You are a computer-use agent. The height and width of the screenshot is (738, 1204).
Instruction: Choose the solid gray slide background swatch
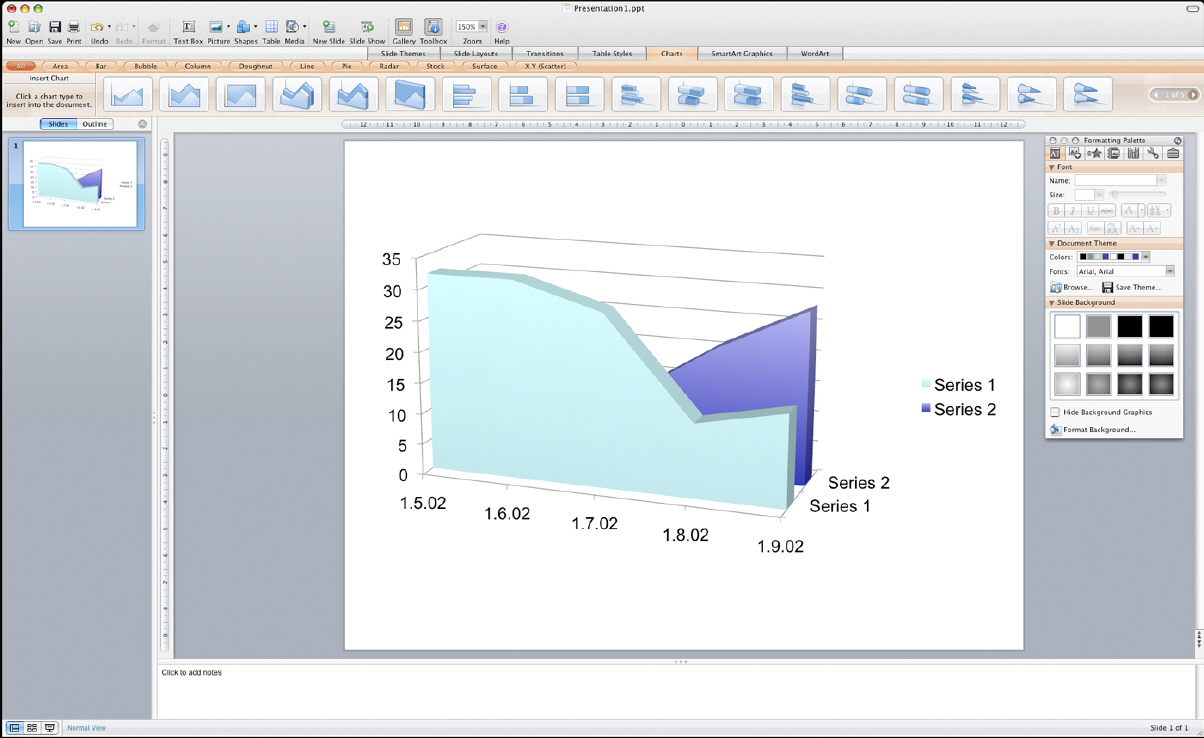[1098, 326]
